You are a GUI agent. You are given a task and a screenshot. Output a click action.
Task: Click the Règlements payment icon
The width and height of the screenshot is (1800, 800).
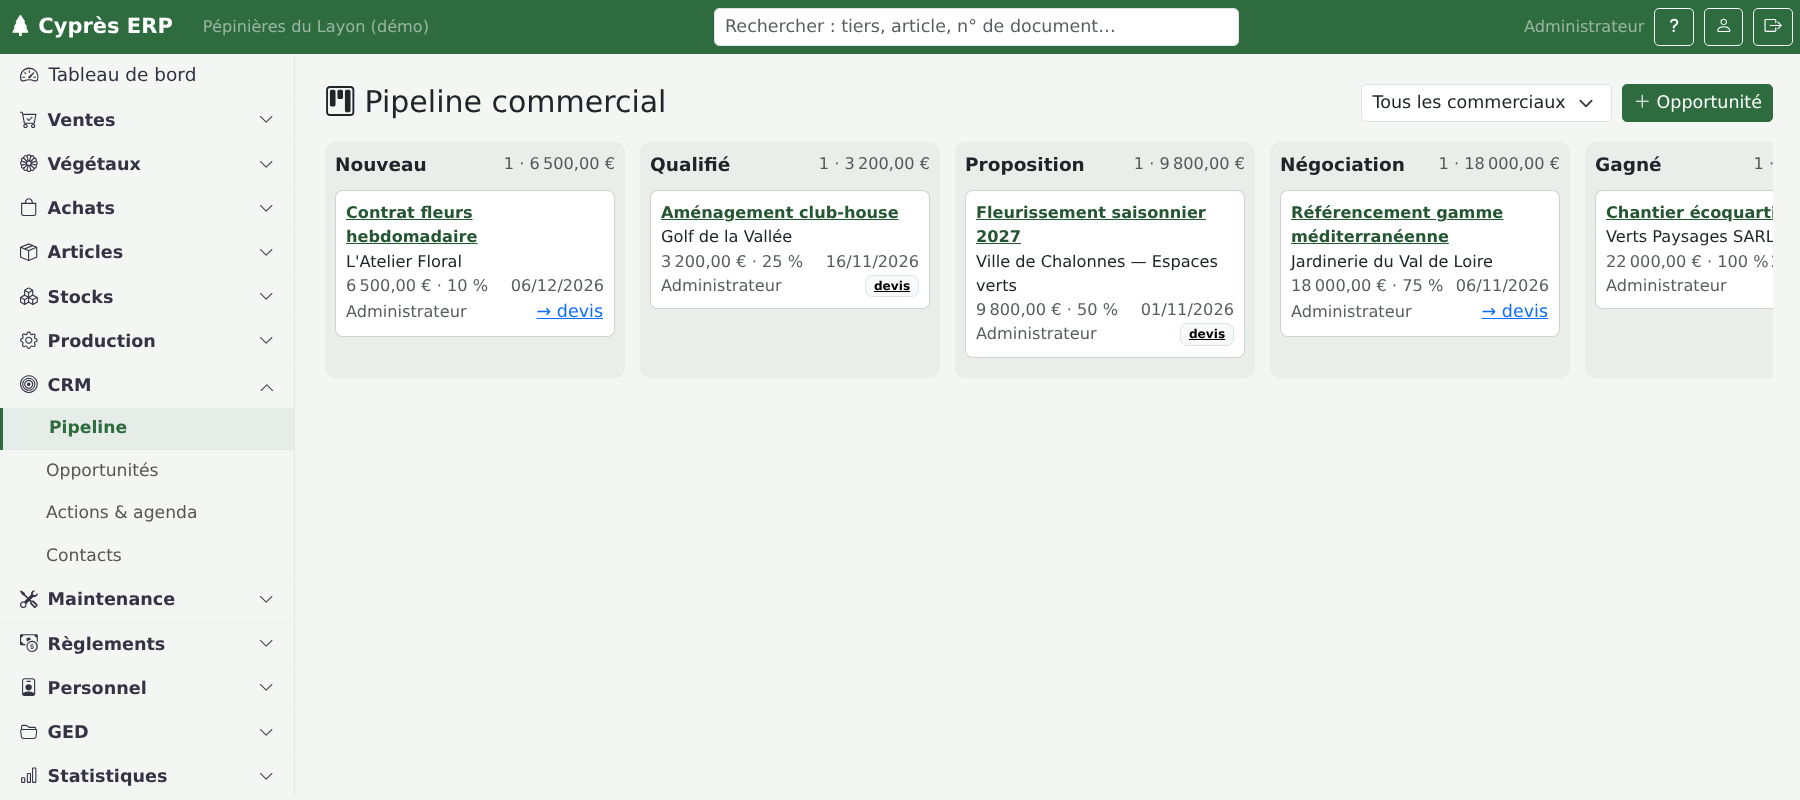point(29,644)
